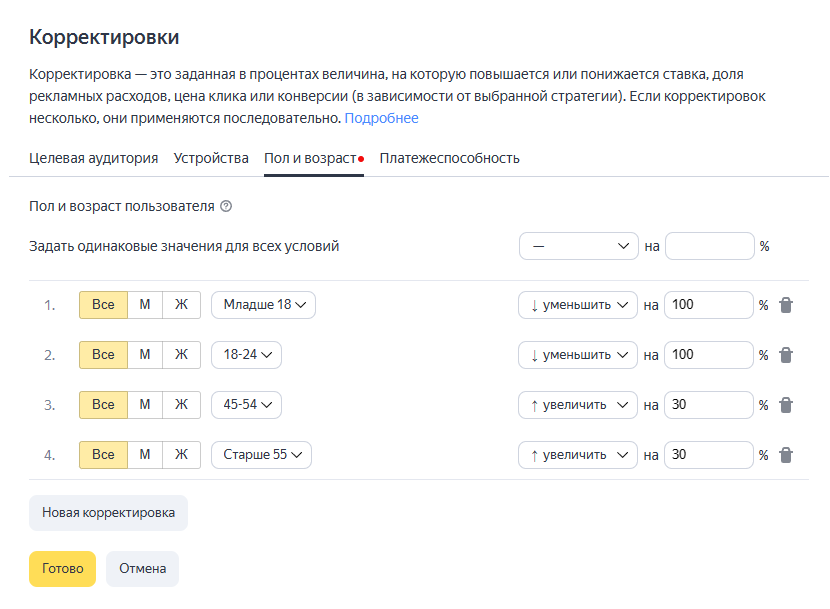Follow the Подробнее link
The image size is (830, 609).
pos(382,118)
